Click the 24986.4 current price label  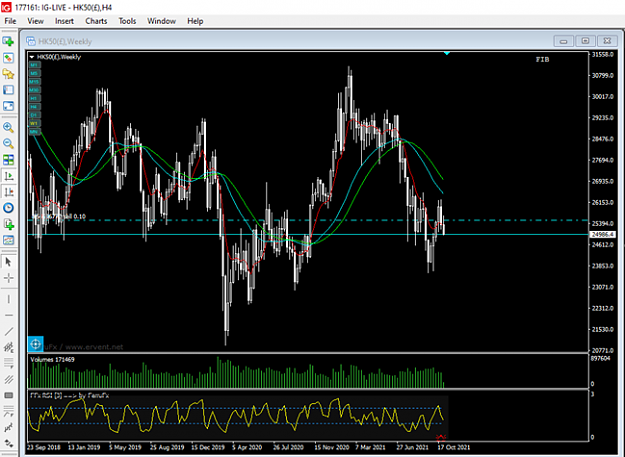(x=602, y=235)
